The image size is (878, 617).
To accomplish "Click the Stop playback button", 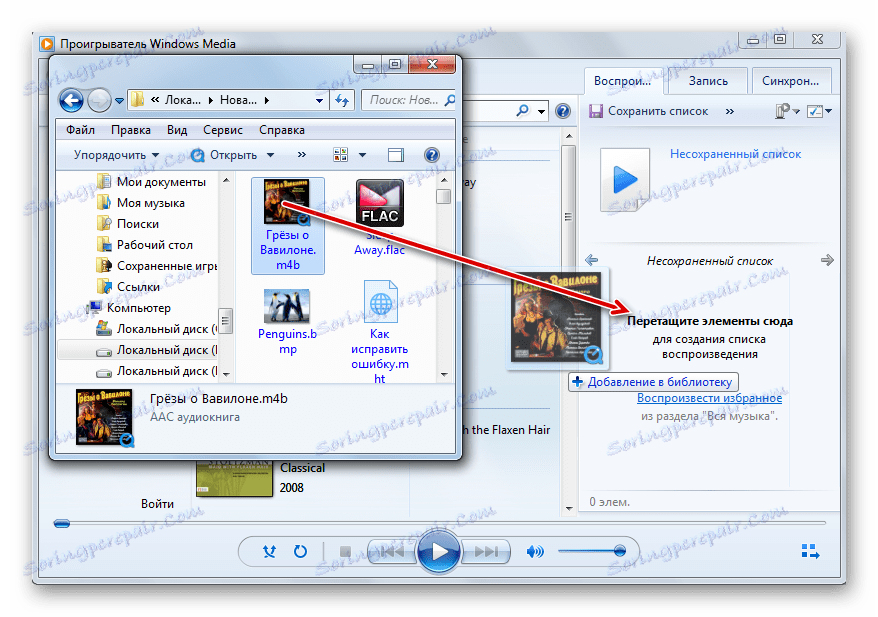I will pyautogui.click(x=345, y=552).
